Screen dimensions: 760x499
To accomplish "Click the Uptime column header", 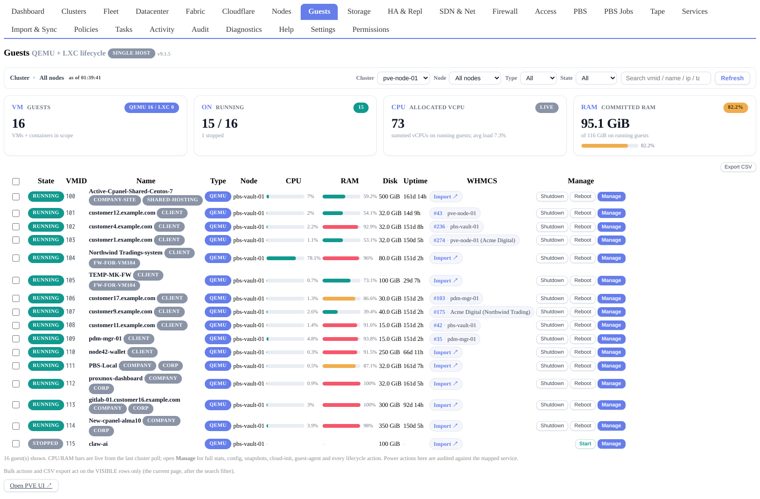I will (415, 181).
